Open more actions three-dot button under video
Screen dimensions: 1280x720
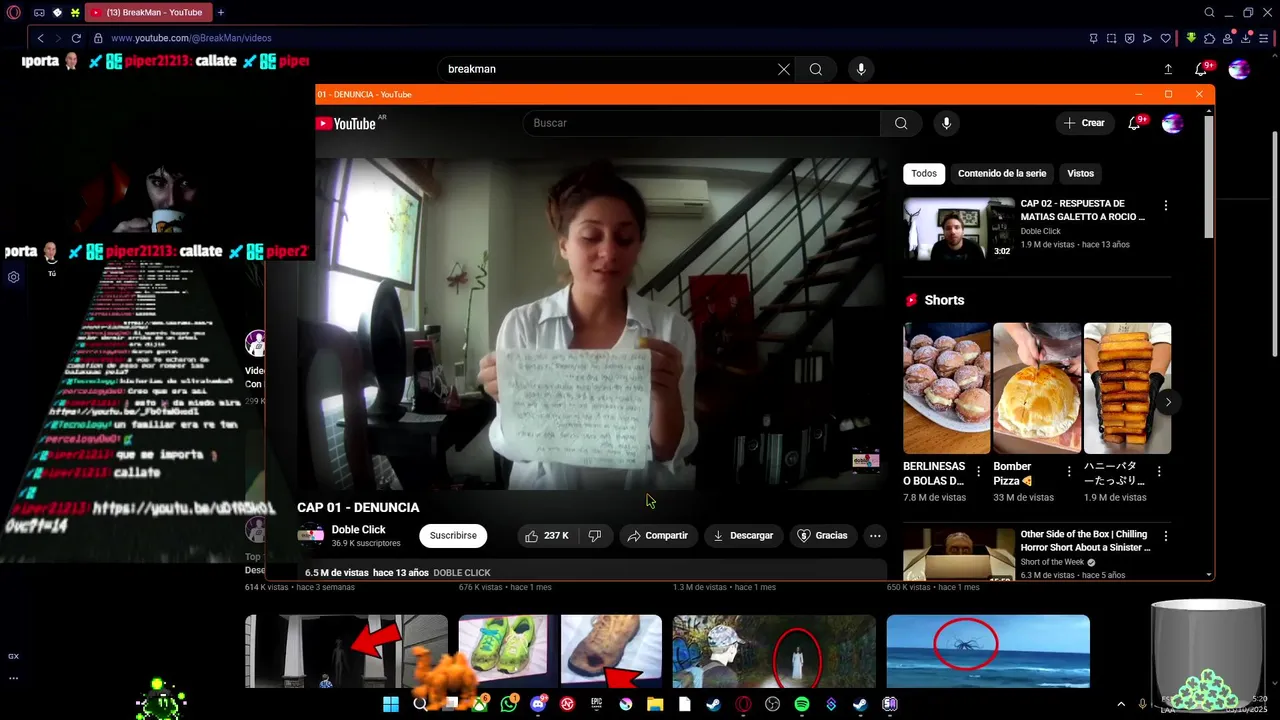(x=875, y=536)
